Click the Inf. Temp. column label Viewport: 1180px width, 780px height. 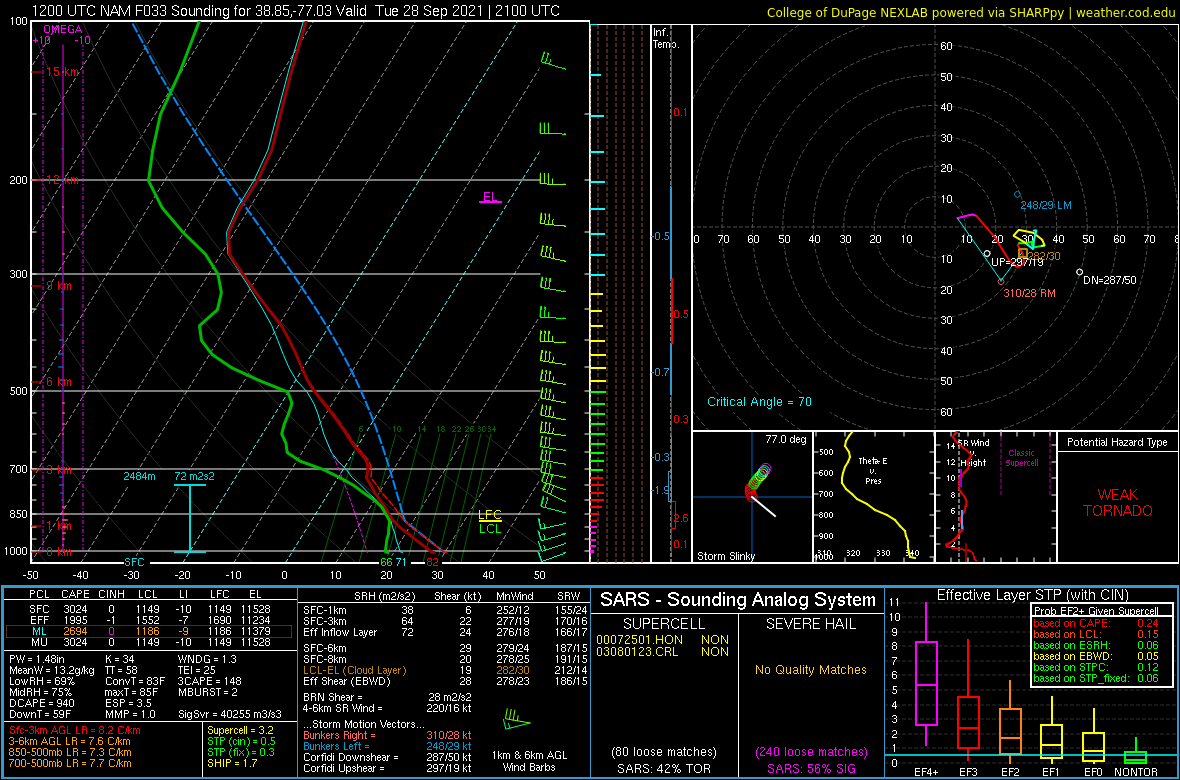tap(667, 38)
